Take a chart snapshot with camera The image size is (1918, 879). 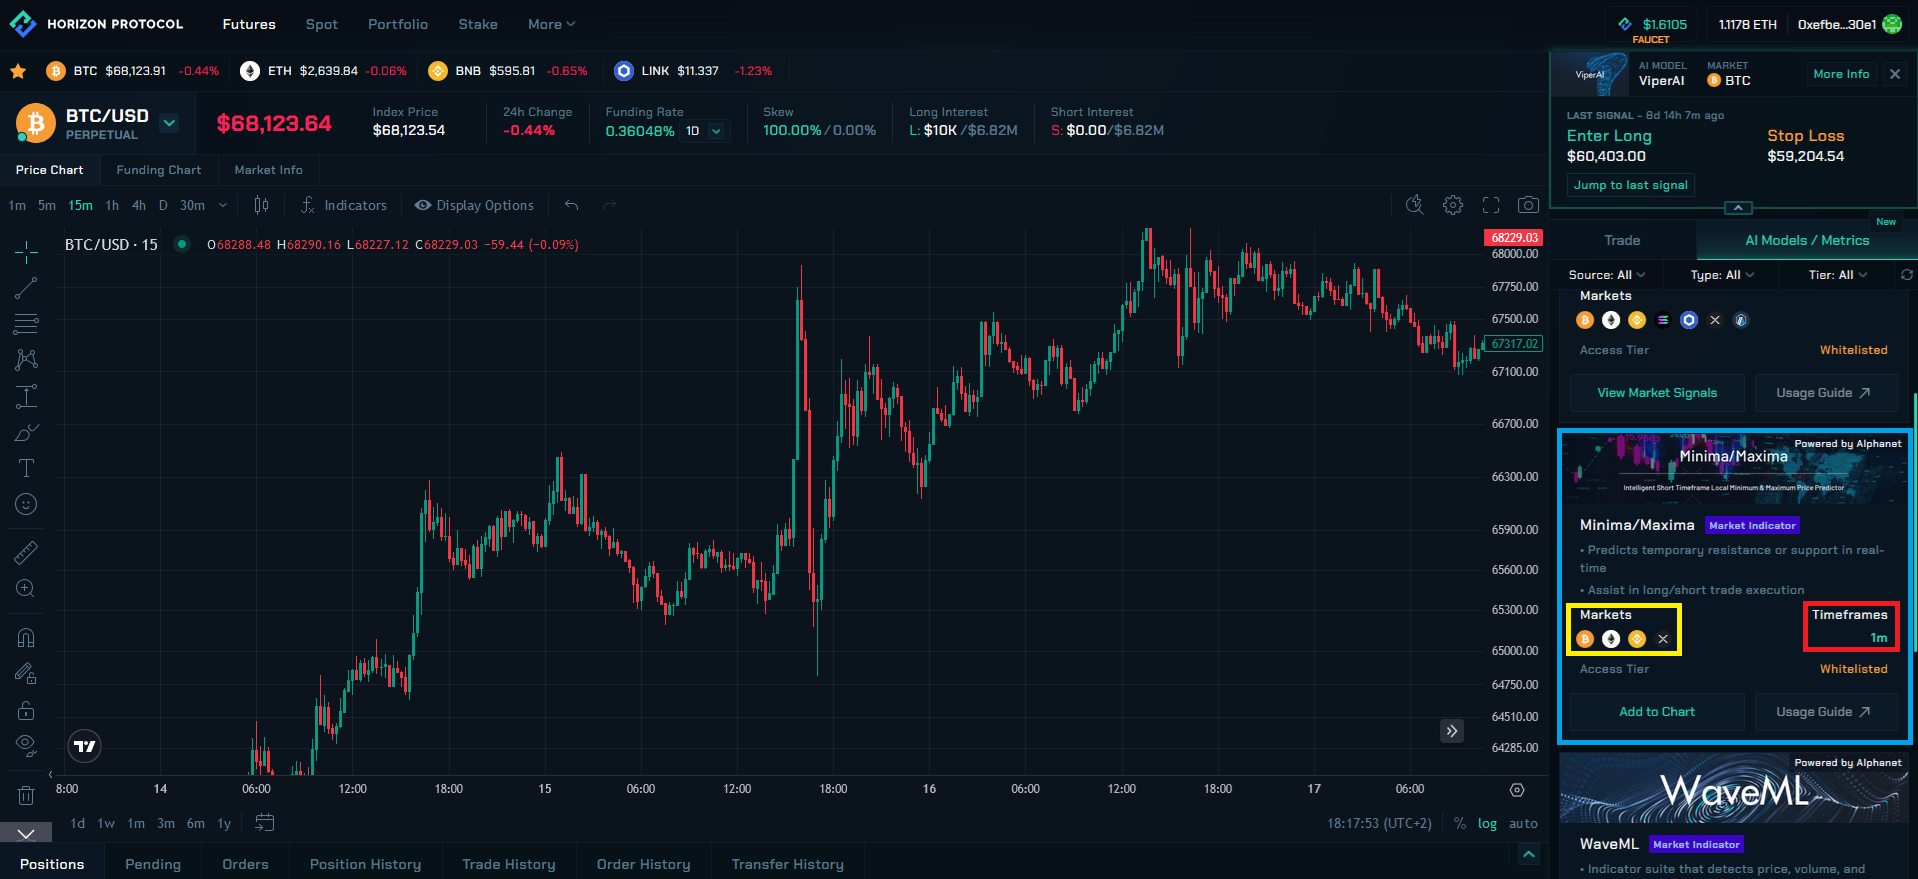(1528, 205)
